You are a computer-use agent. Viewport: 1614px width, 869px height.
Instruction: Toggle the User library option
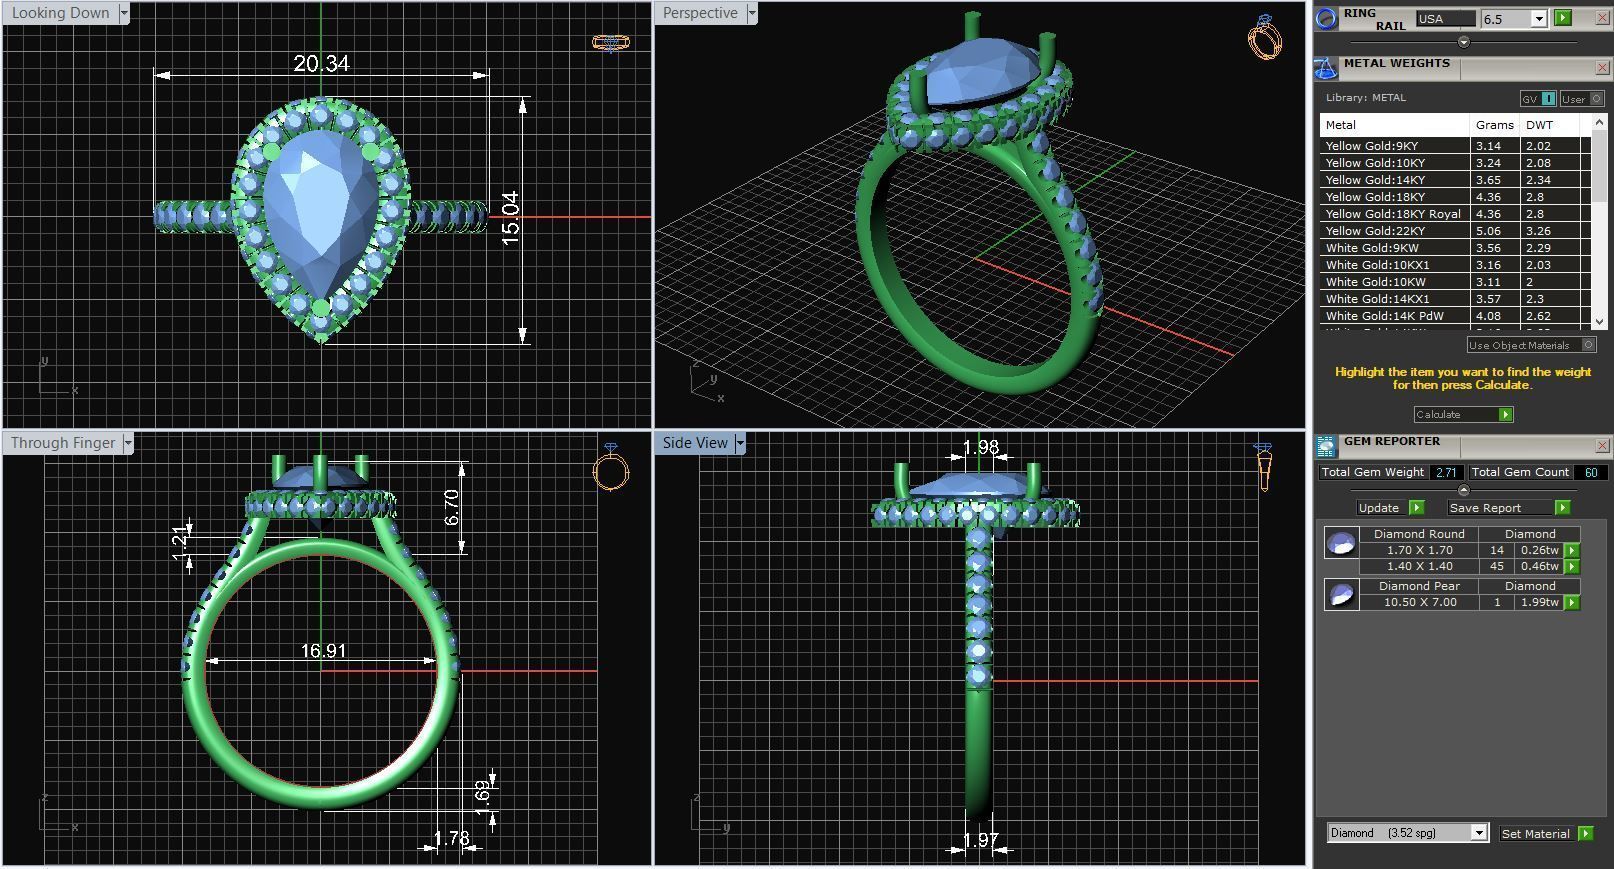pyautogui.click(x=1582, y=98)
